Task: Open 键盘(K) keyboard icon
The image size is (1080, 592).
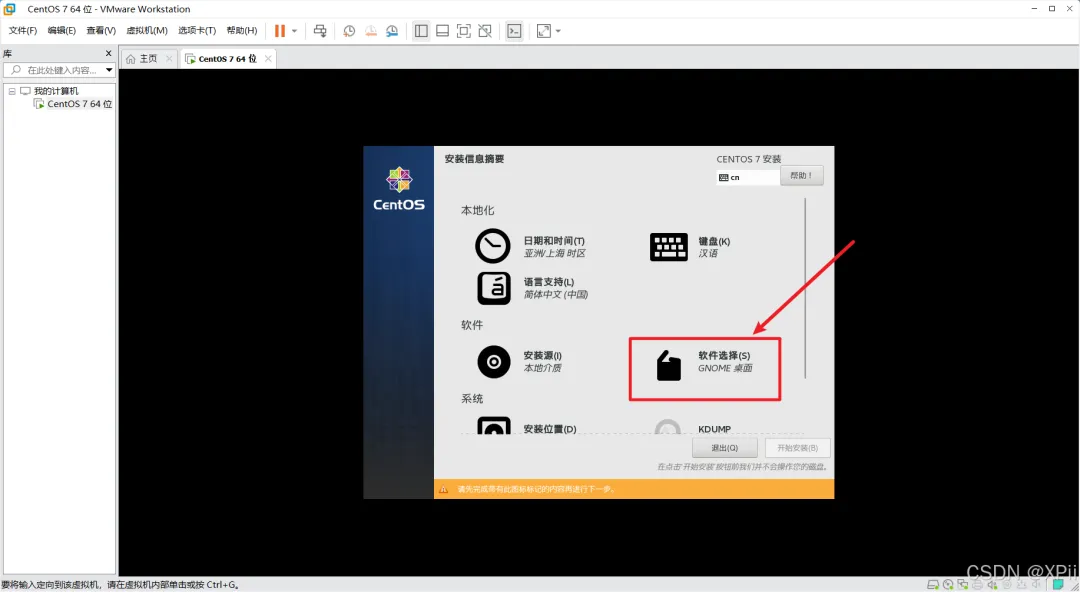Action: point(668,247)
